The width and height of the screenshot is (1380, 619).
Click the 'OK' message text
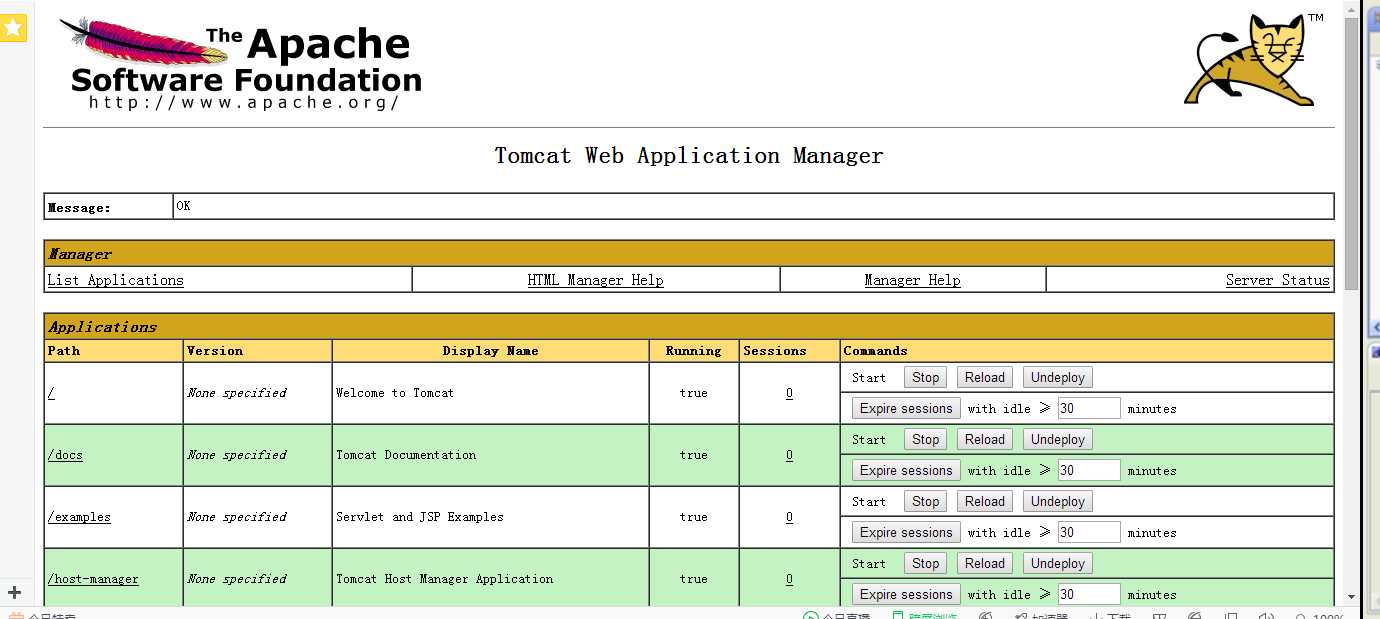[x=183, y=206]
